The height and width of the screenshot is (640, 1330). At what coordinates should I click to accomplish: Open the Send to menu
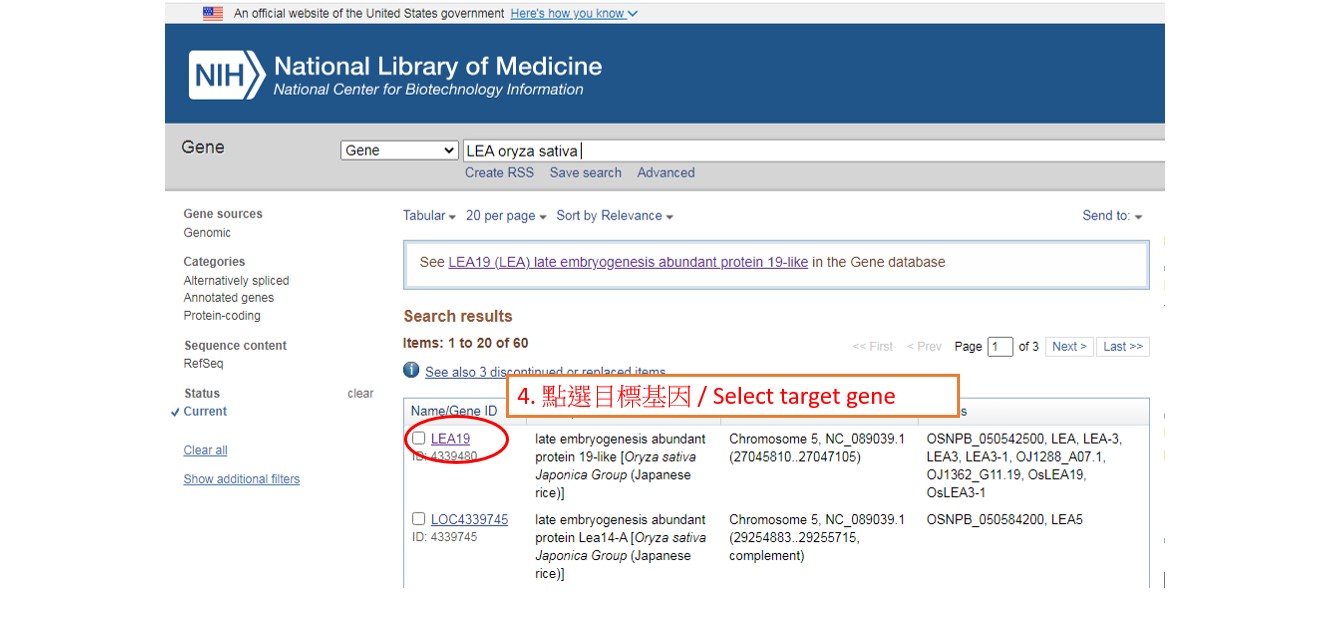1112,216
